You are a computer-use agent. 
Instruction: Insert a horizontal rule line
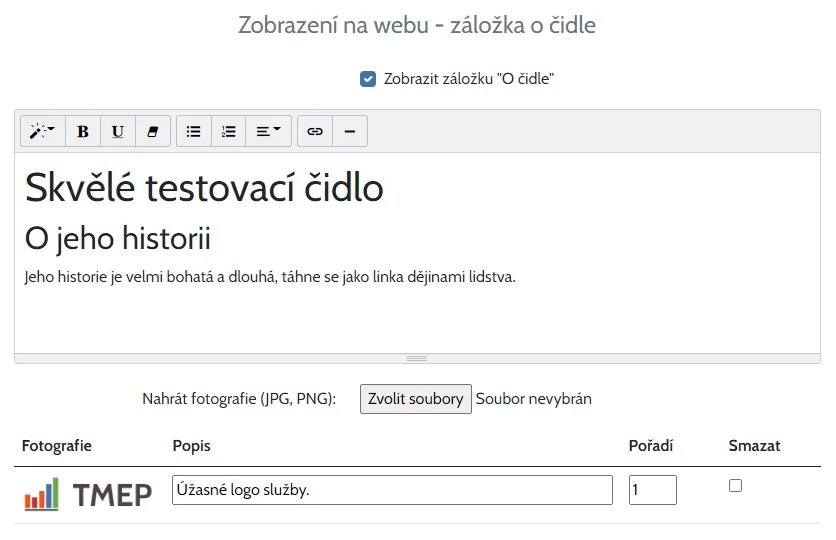pyautogui.click(x=349, y=131)
